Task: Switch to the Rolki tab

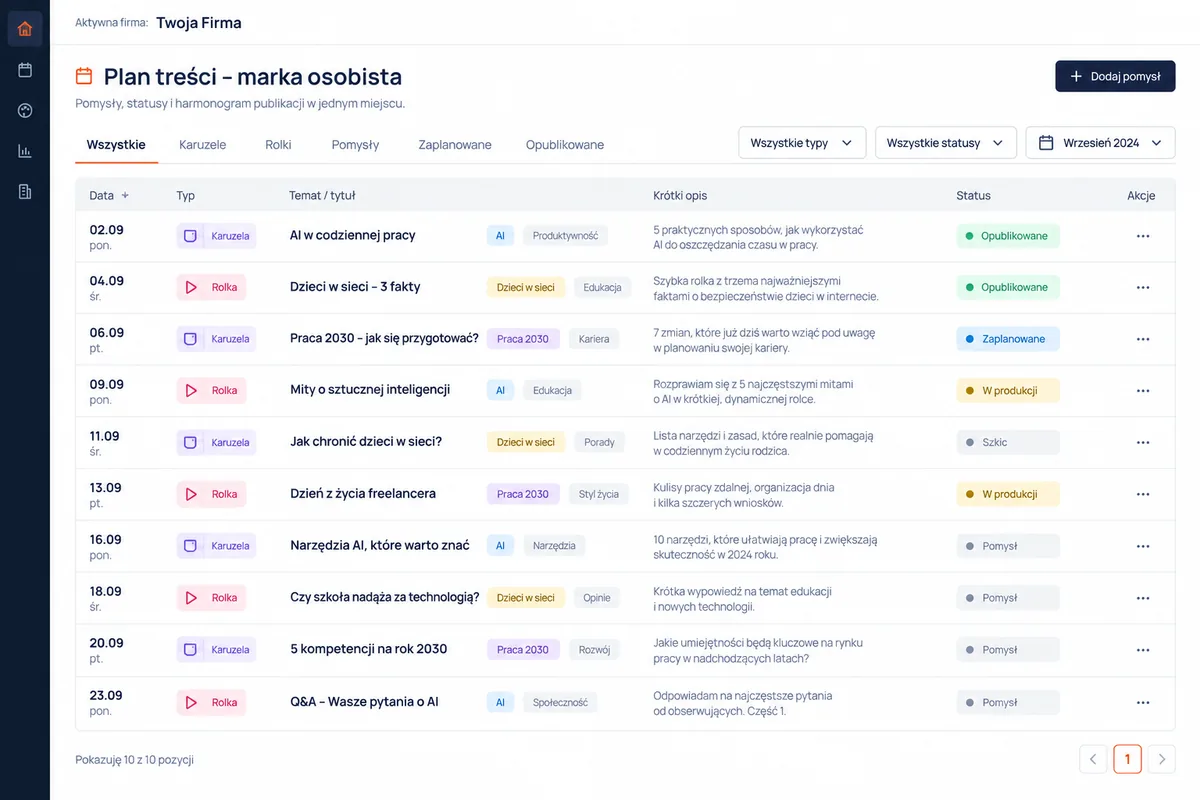Action: coord(279,145)
